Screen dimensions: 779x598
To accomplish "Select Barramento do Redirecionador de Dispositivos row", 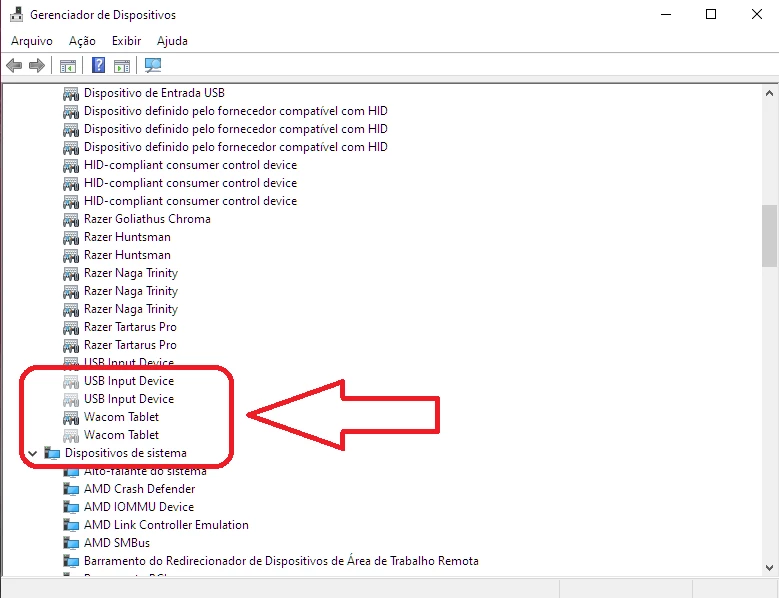I will 281,561.
